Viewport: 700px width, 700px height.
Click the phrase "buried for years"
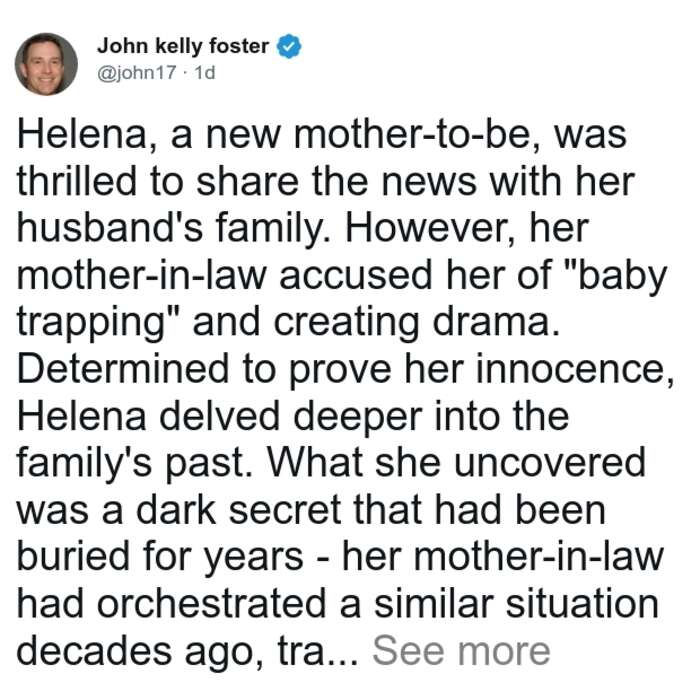coord(160,558)
